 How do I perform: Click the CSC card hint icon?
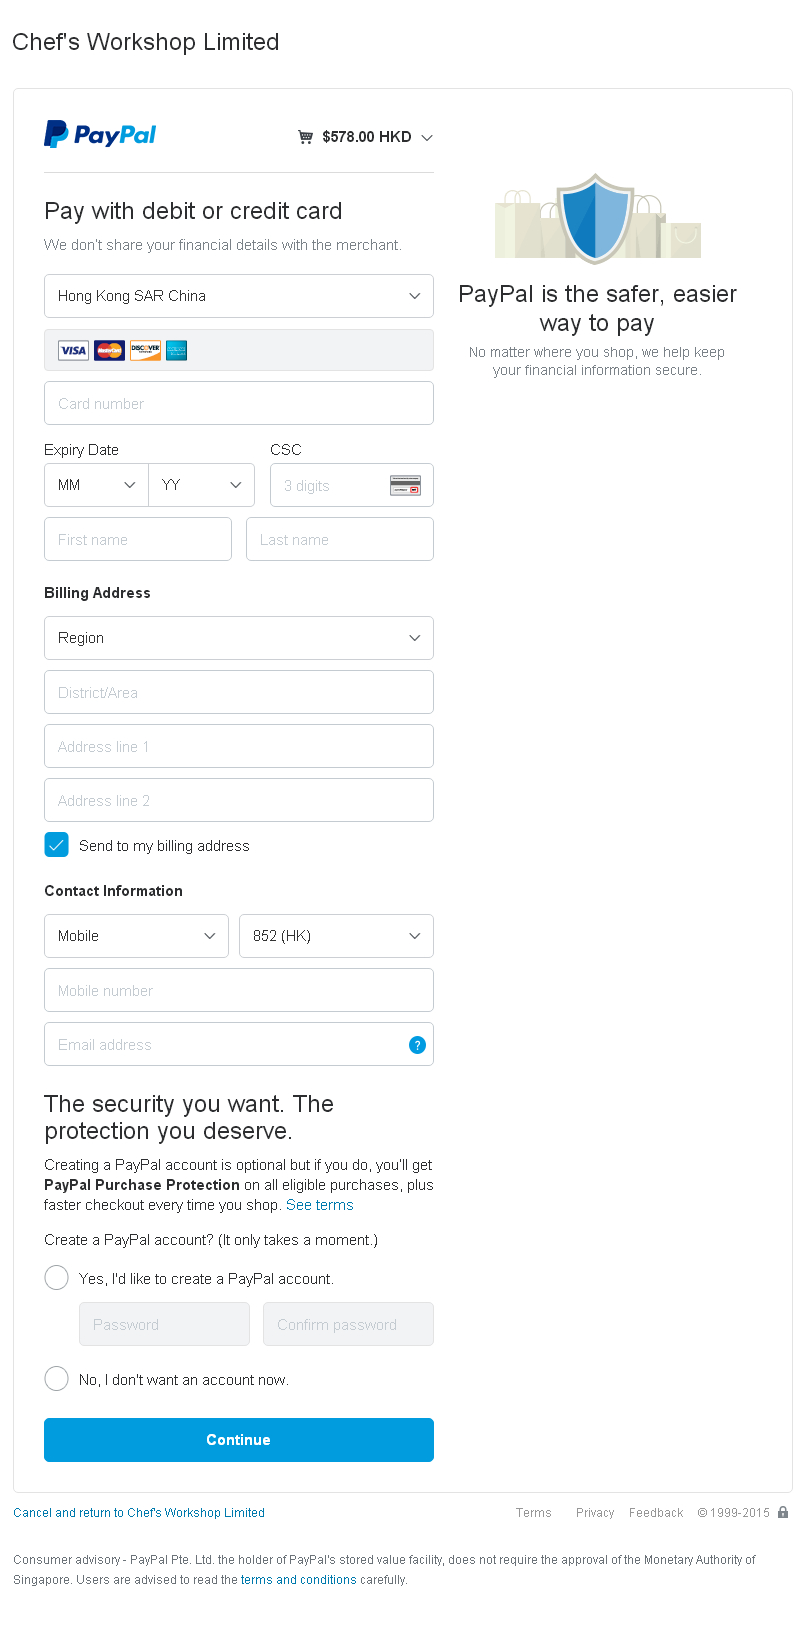pyautogui.click(x=405, y=486)
